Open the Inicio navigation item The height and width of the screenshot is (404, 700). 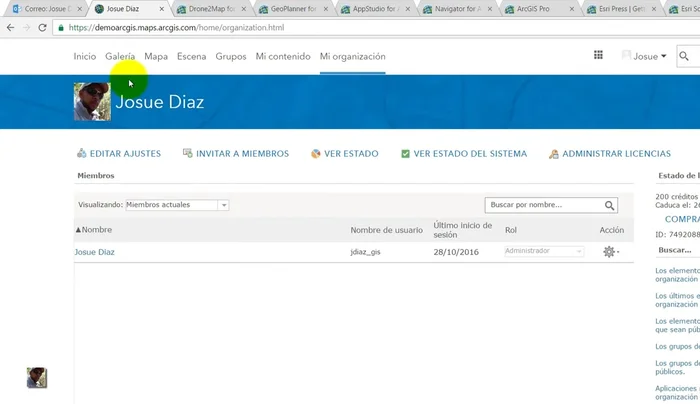pyautogui.click(x=85, y=57)
